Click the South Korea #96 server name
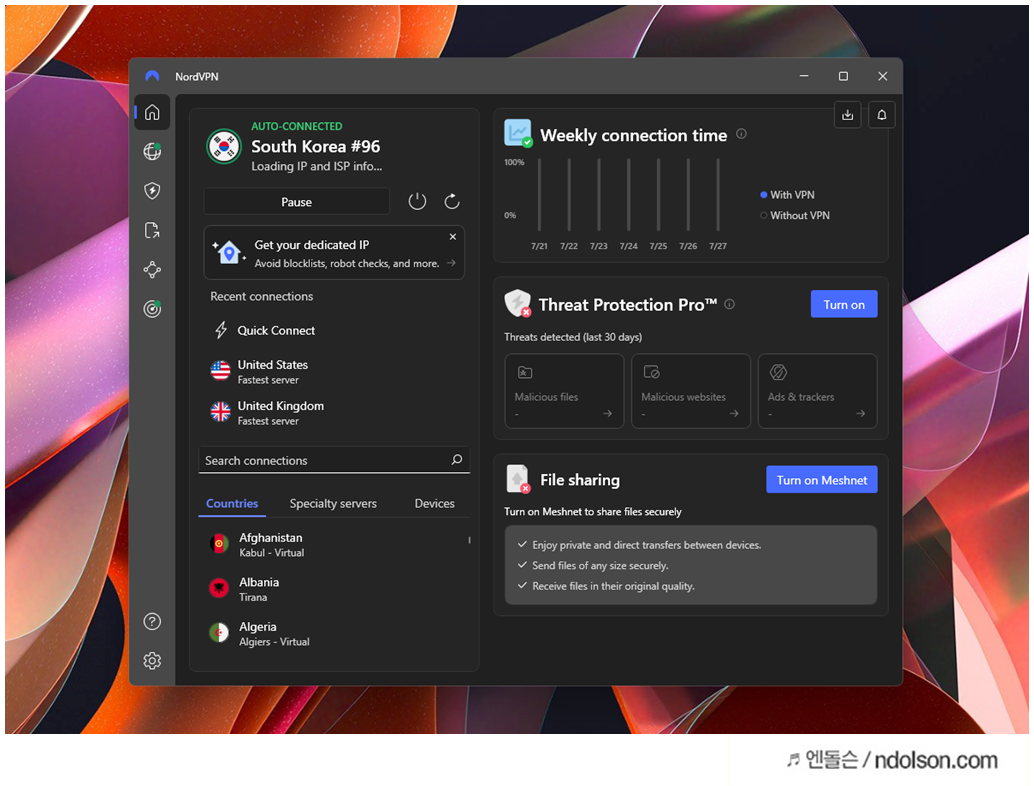 coord(315,146)
